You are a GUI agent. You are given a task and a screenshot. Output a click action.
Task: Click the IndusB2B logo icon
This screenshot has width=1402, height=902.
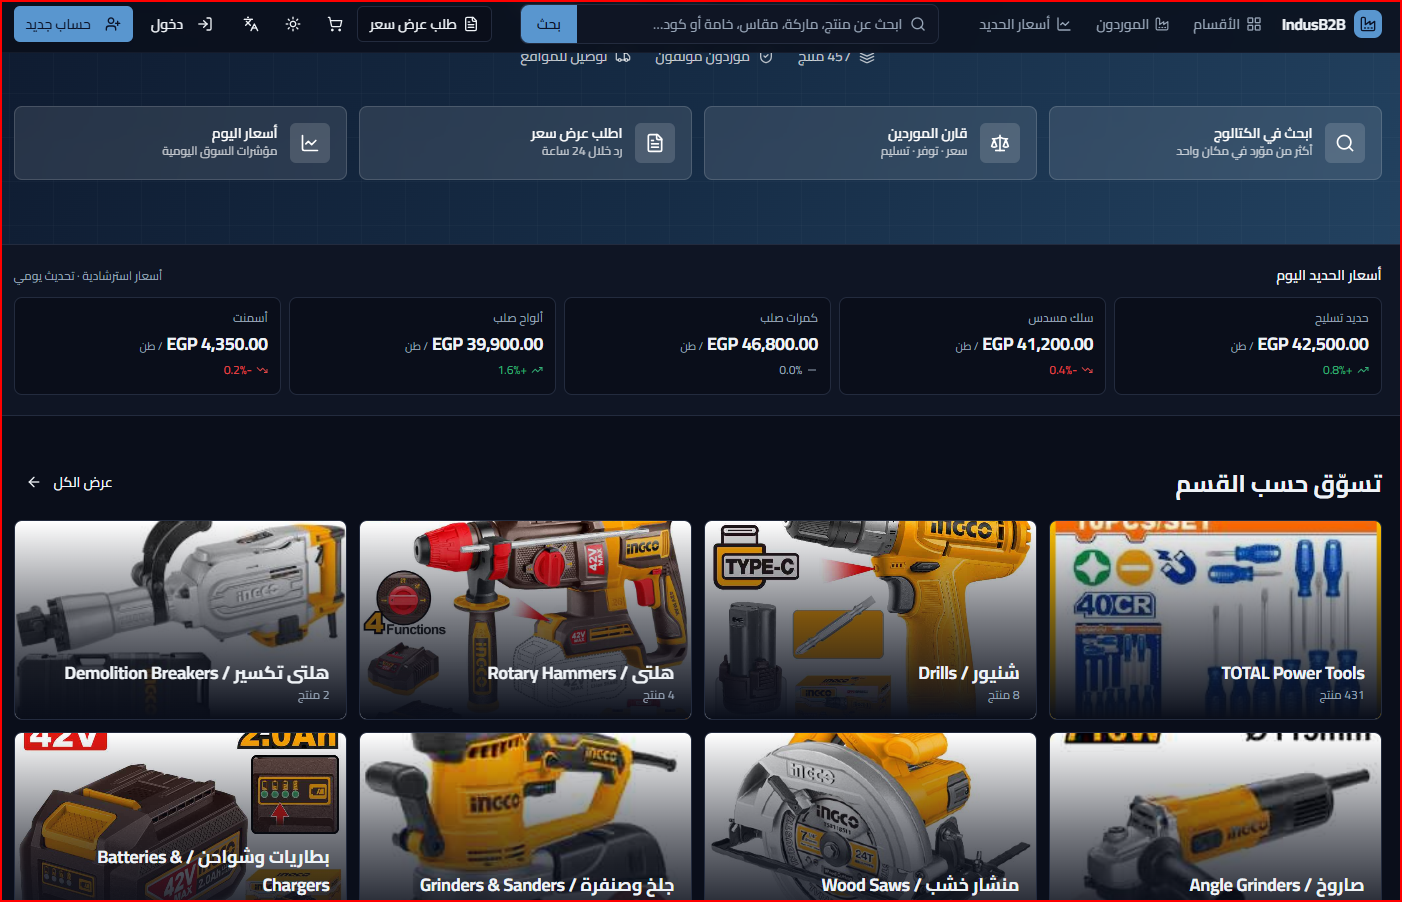pos(1367,24)
